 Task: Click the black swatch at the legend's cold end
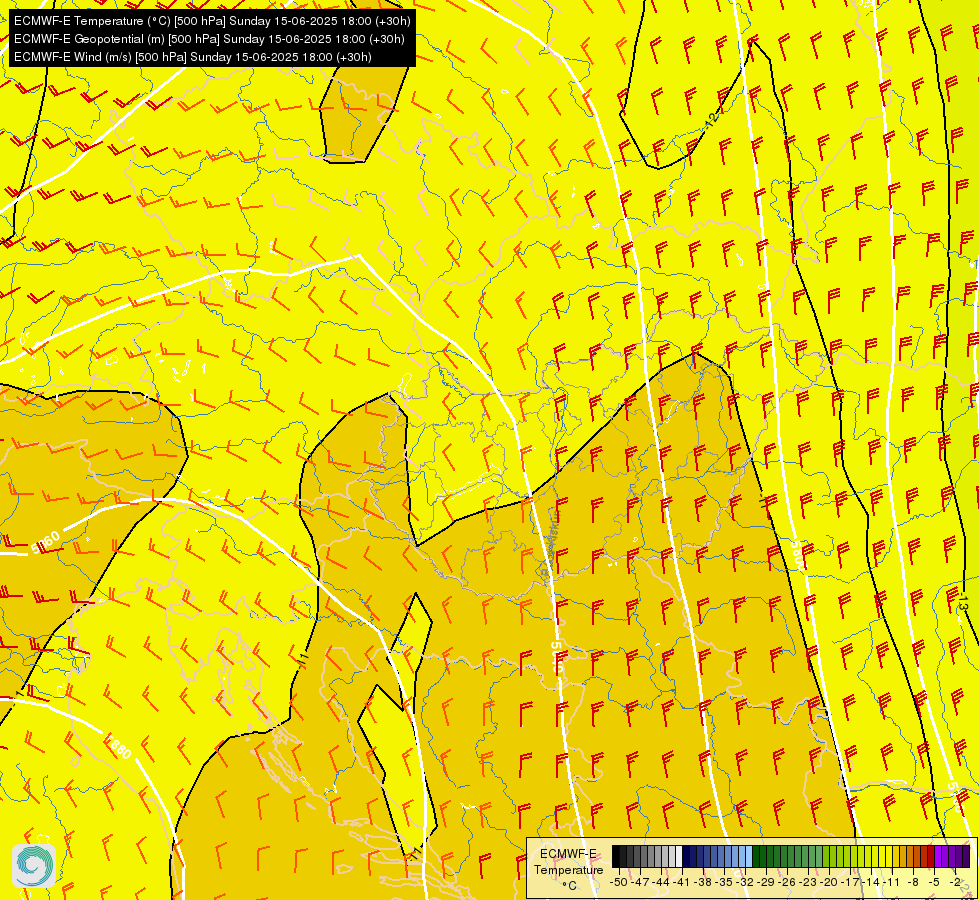616,856
